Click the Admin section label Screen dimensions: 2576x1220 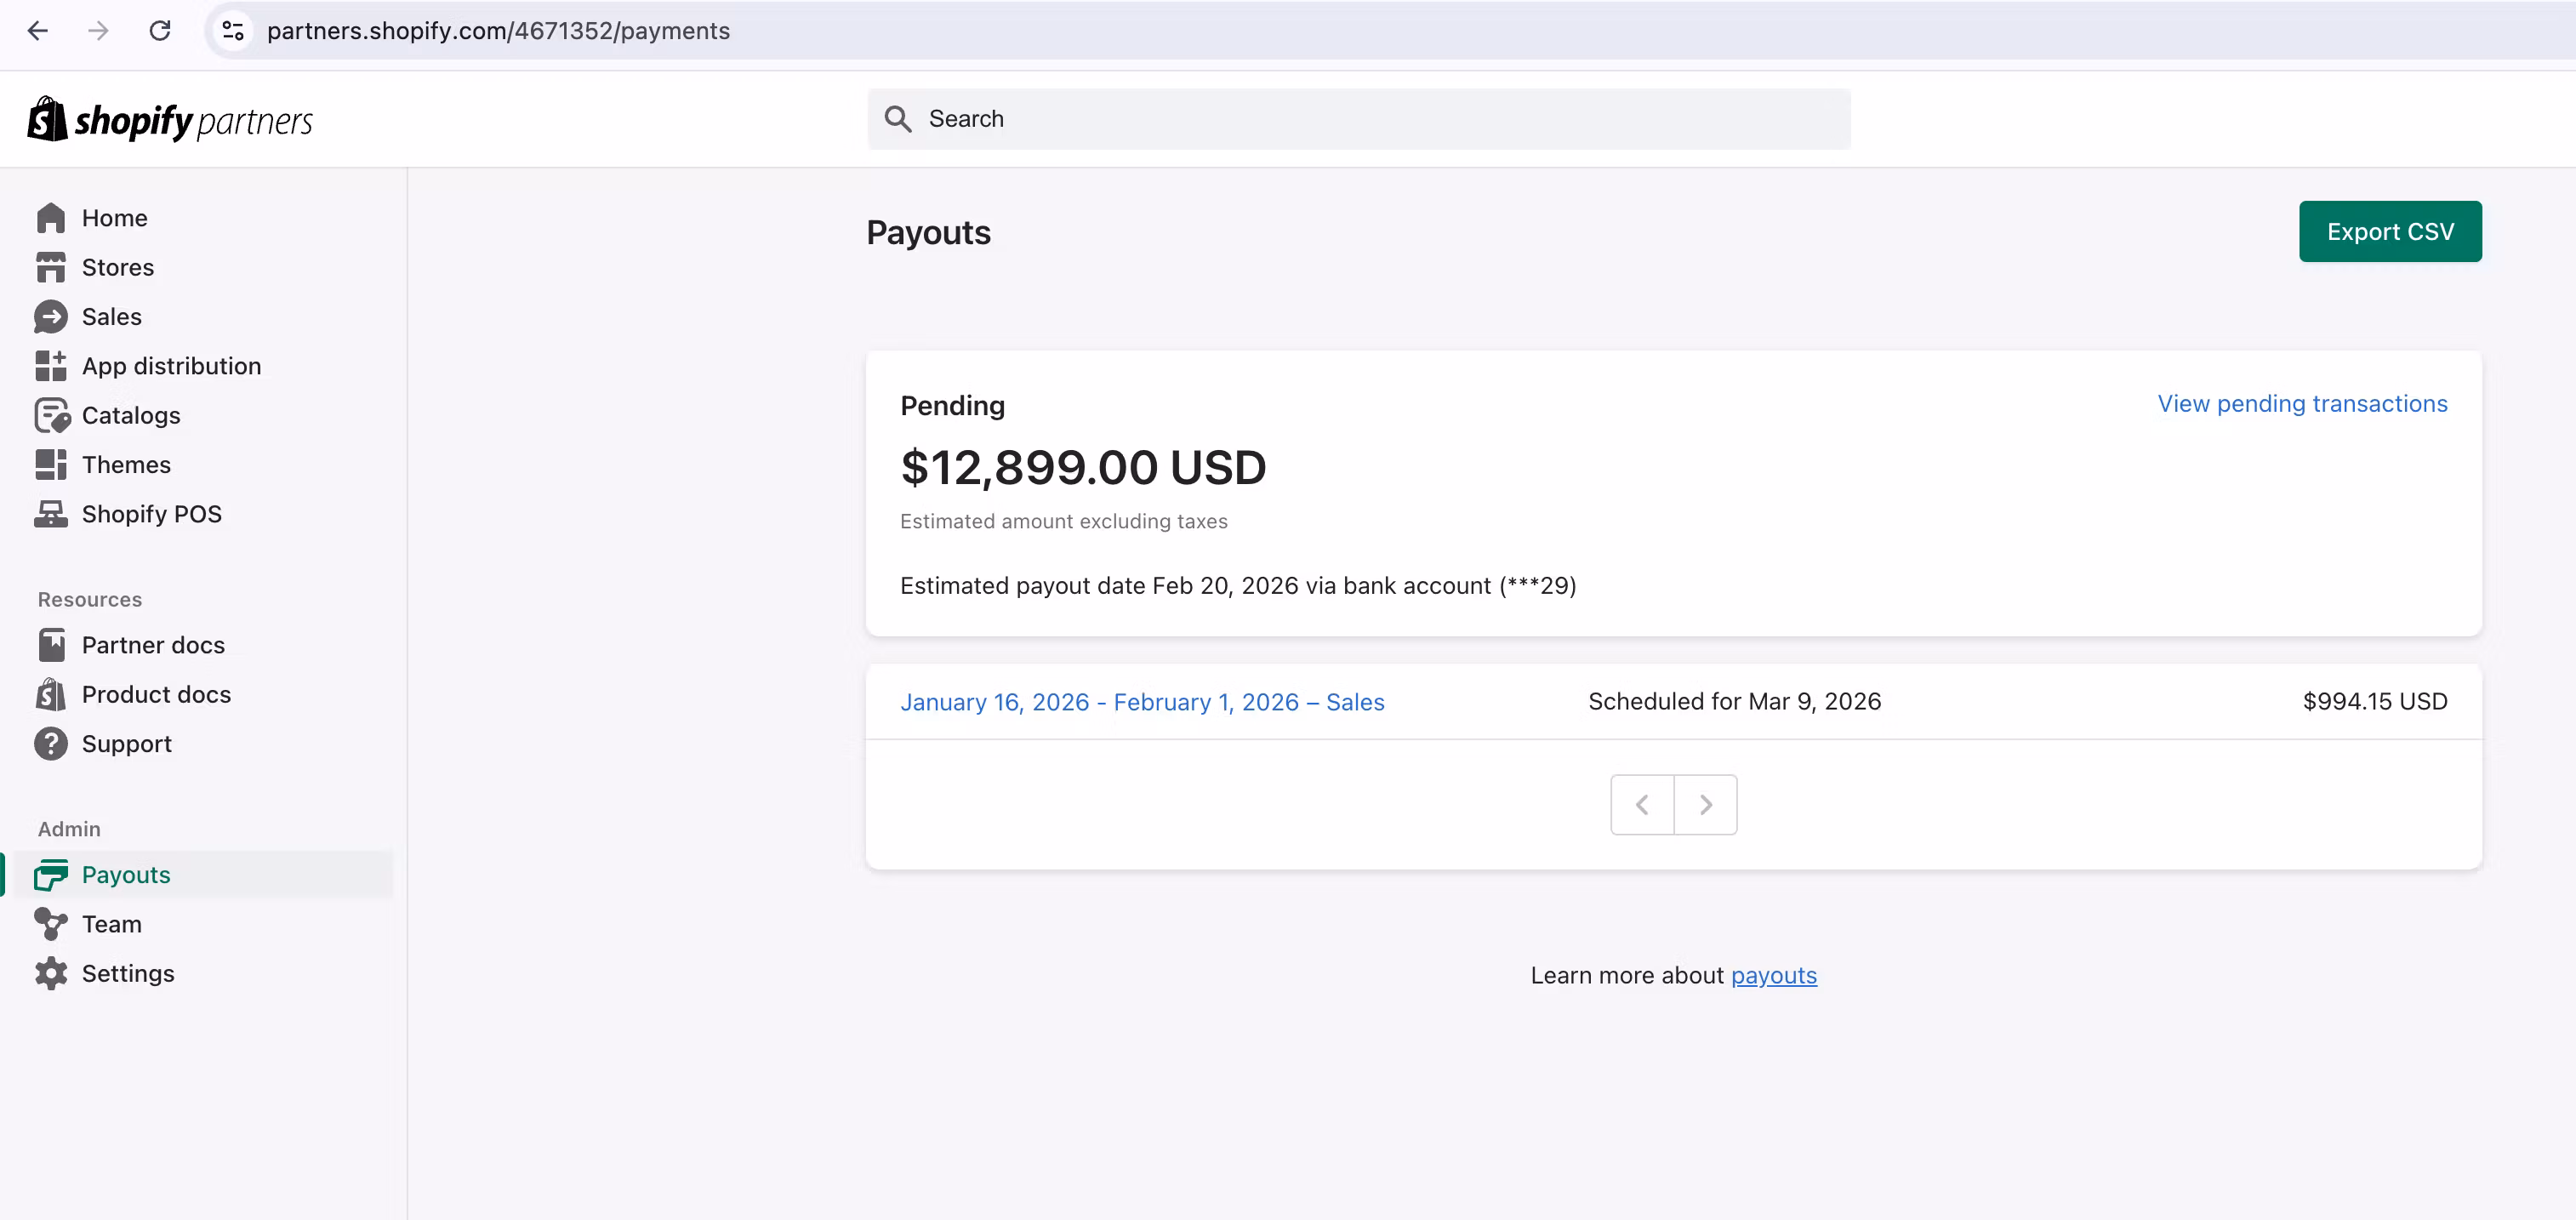click(69, 829)
